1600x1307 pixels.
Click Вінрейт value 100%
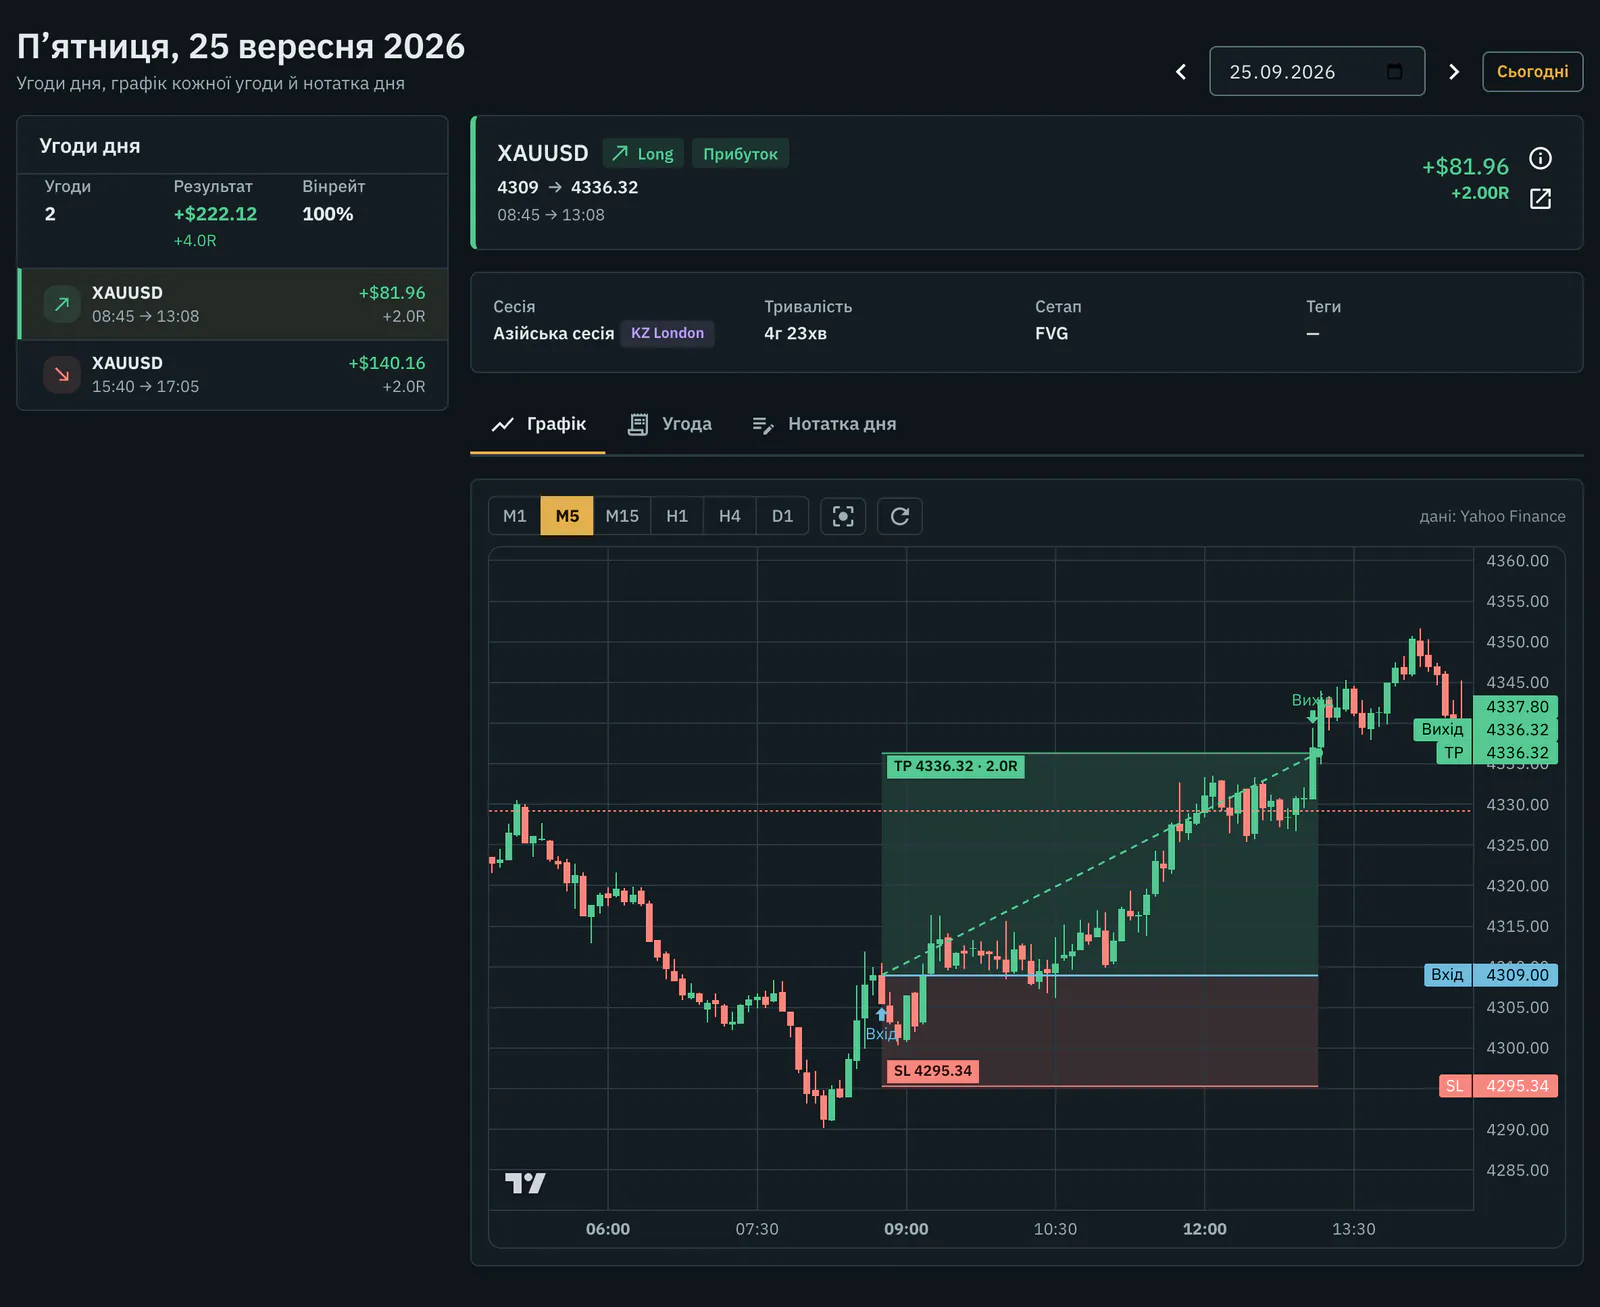[x=328, y=214]
